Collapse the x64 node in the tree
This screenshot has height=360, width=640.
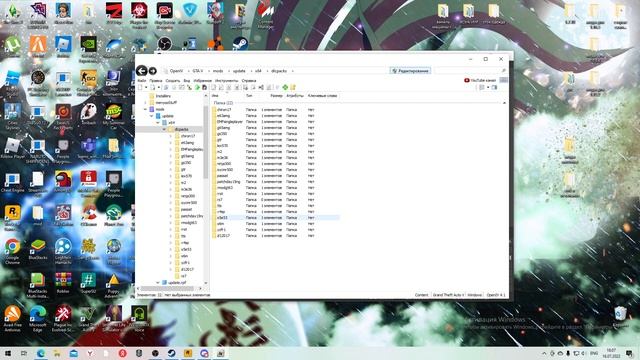point(158,122)
